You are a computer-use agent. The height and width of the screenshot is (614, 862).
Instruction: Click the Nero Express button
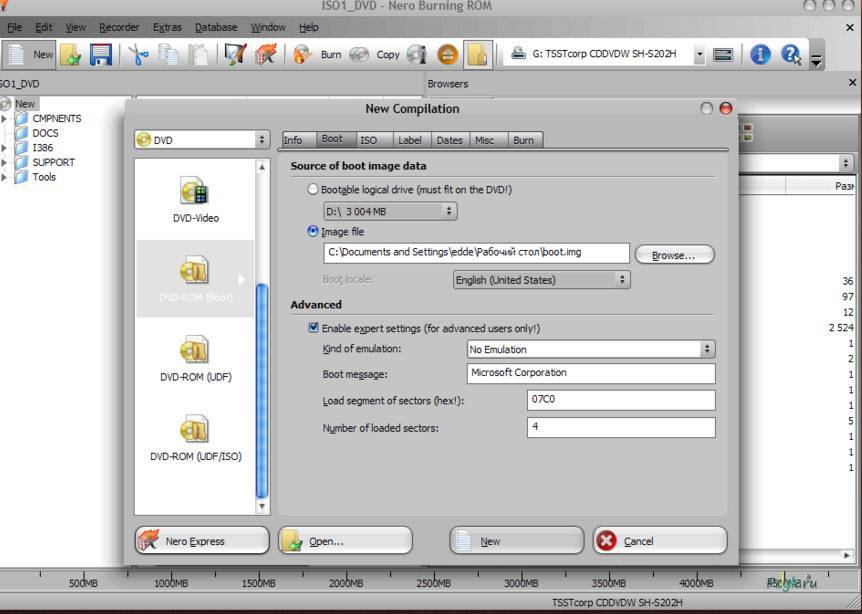(x=201, y=541)
